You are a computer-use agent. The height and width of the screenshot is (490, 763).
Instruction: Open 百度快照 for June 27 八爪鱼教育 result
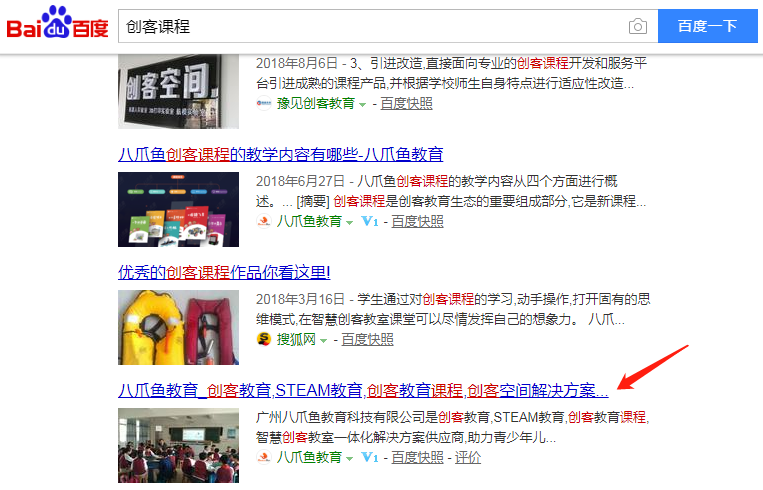point(418,221)
